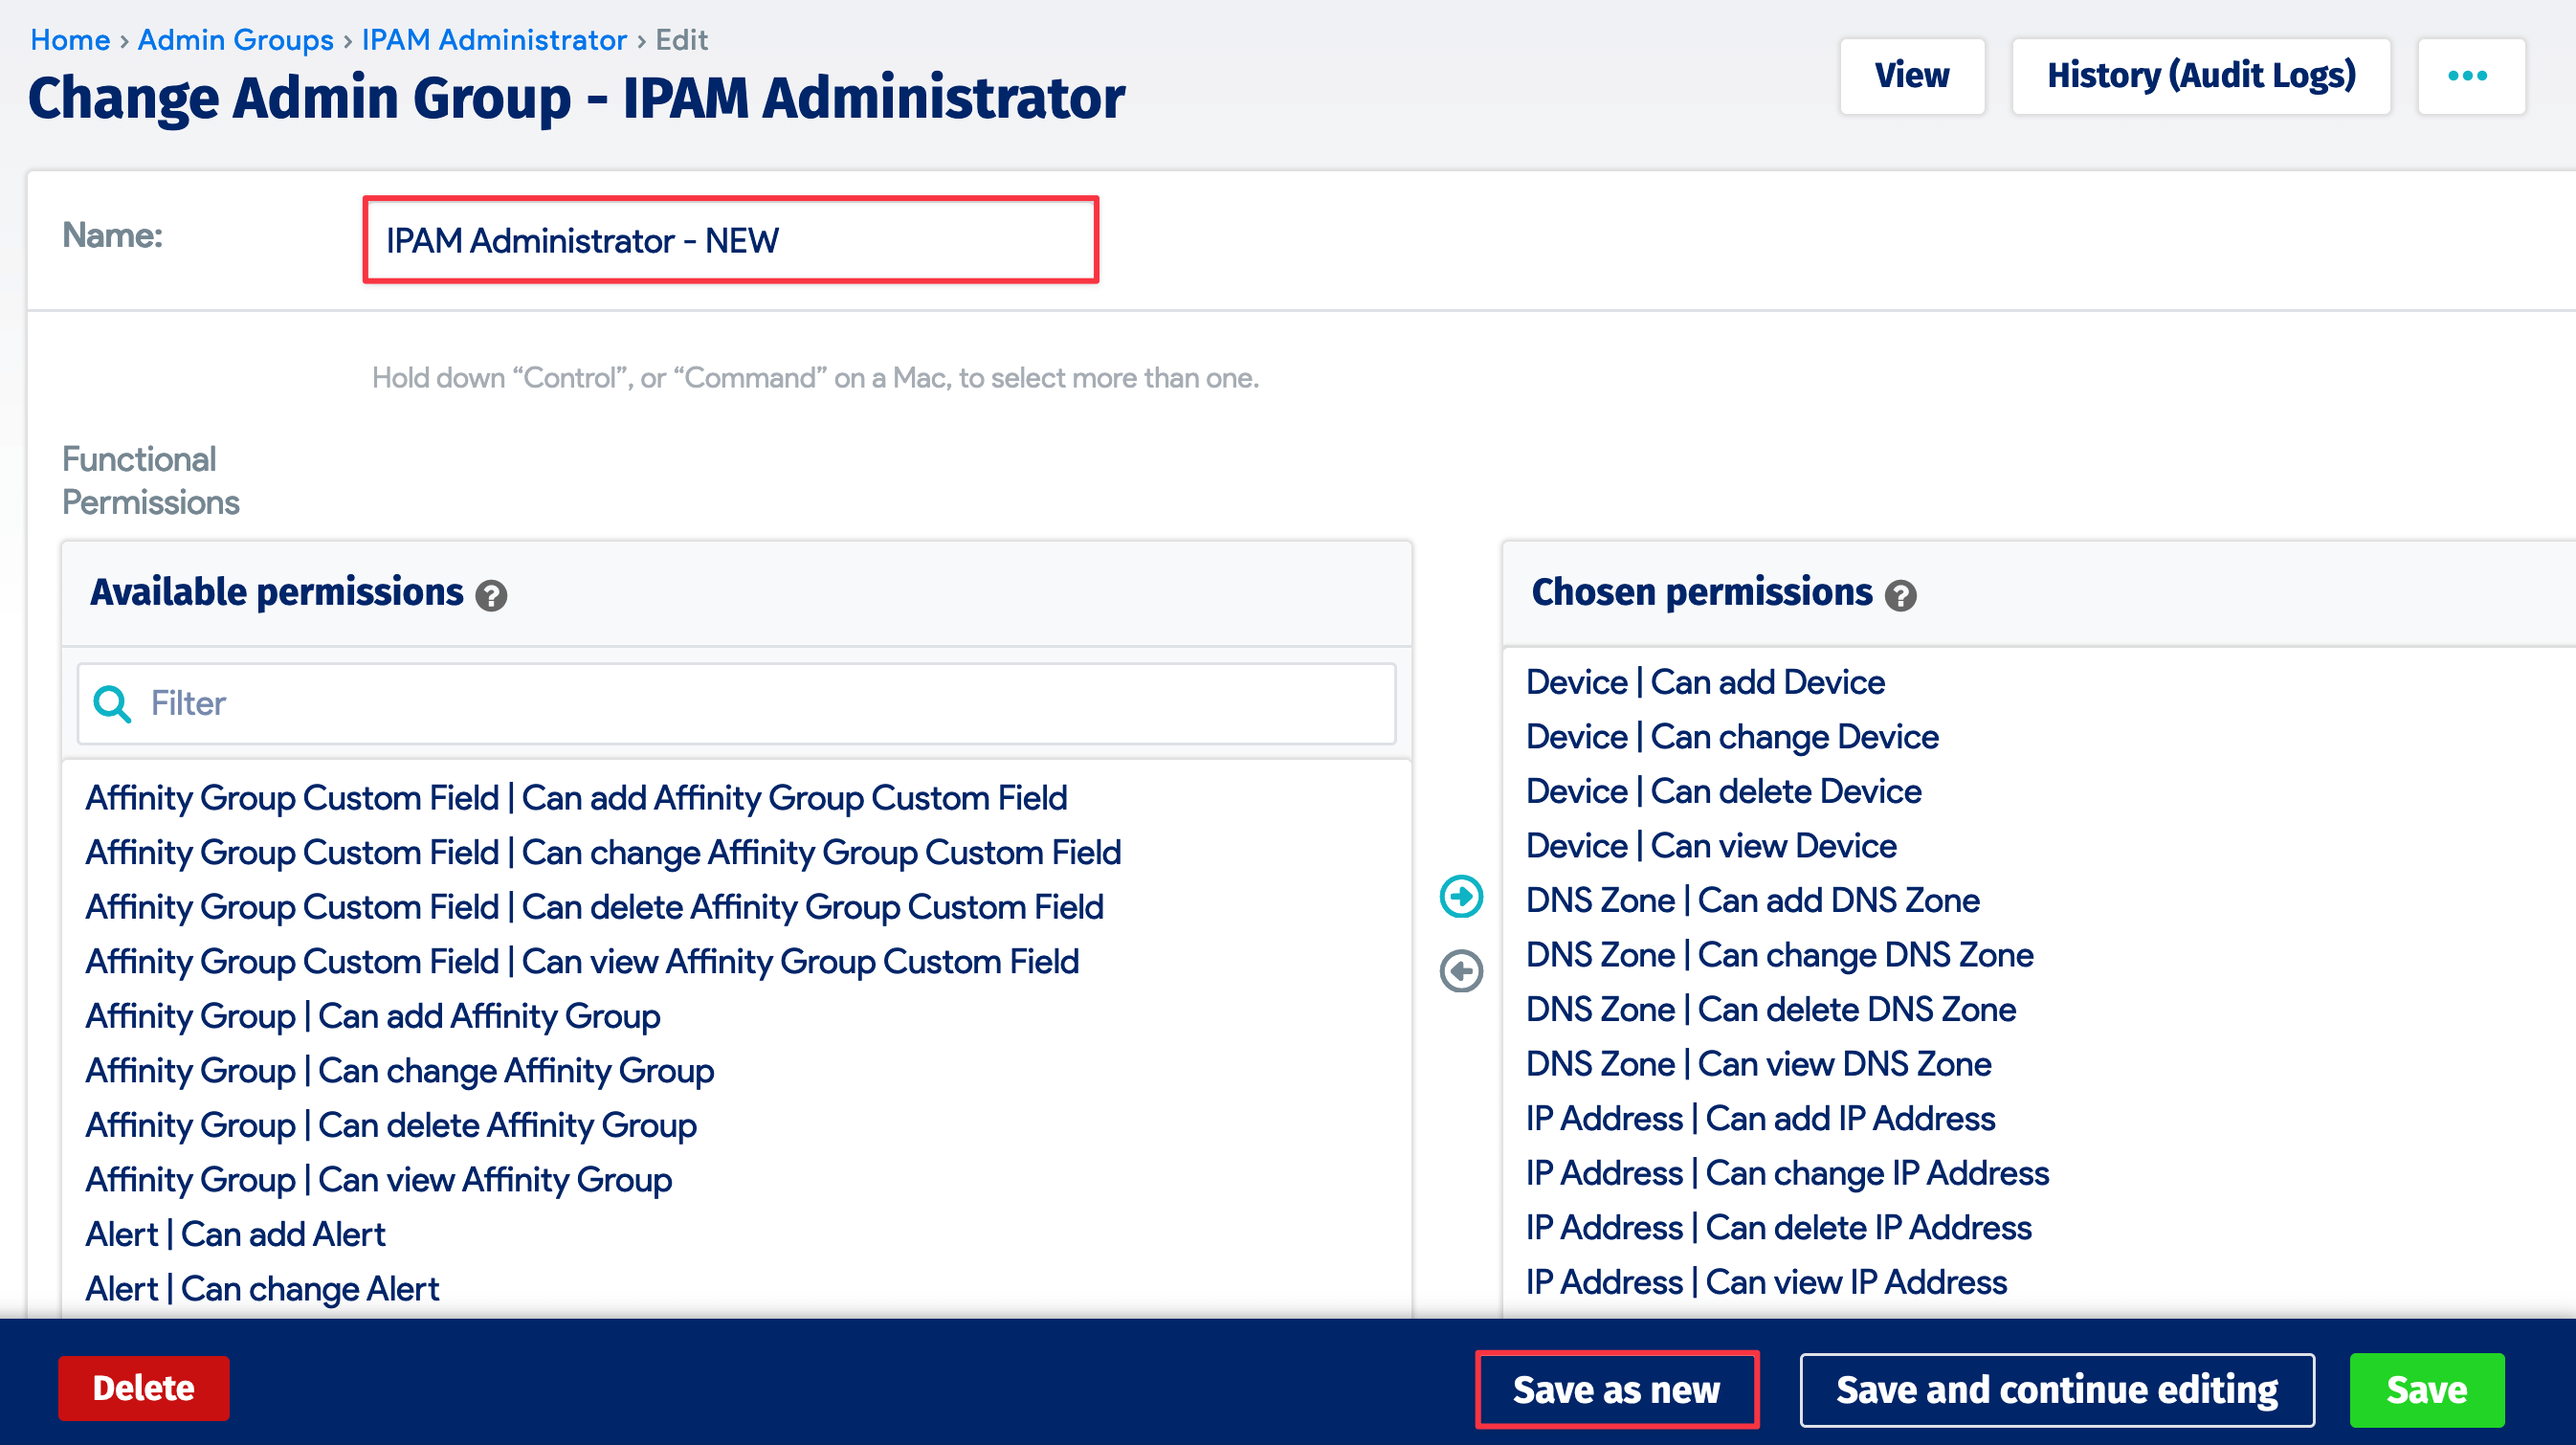The height and width of the screenshot is (1445, 2576).
Task: Click the magnifier icon in the filter box
Action: (112, 703)
